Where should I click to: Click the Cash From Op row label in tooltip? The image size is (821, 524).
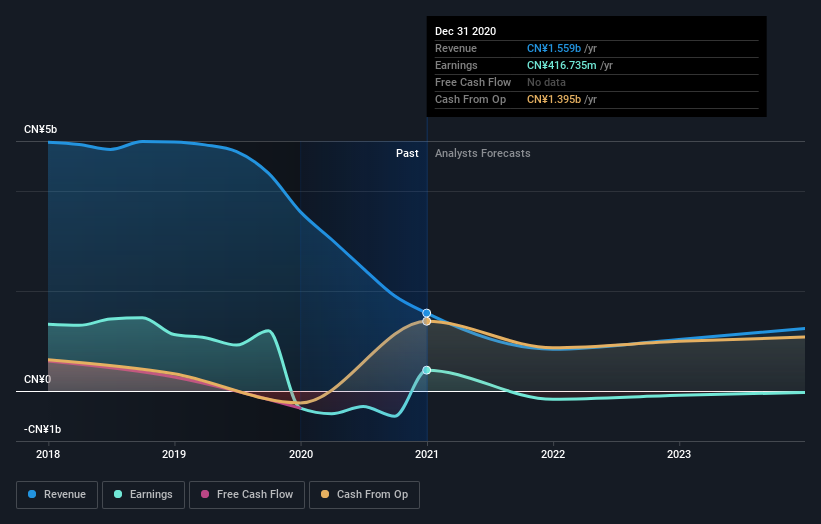pyautogui.click(x=470, y=99)
